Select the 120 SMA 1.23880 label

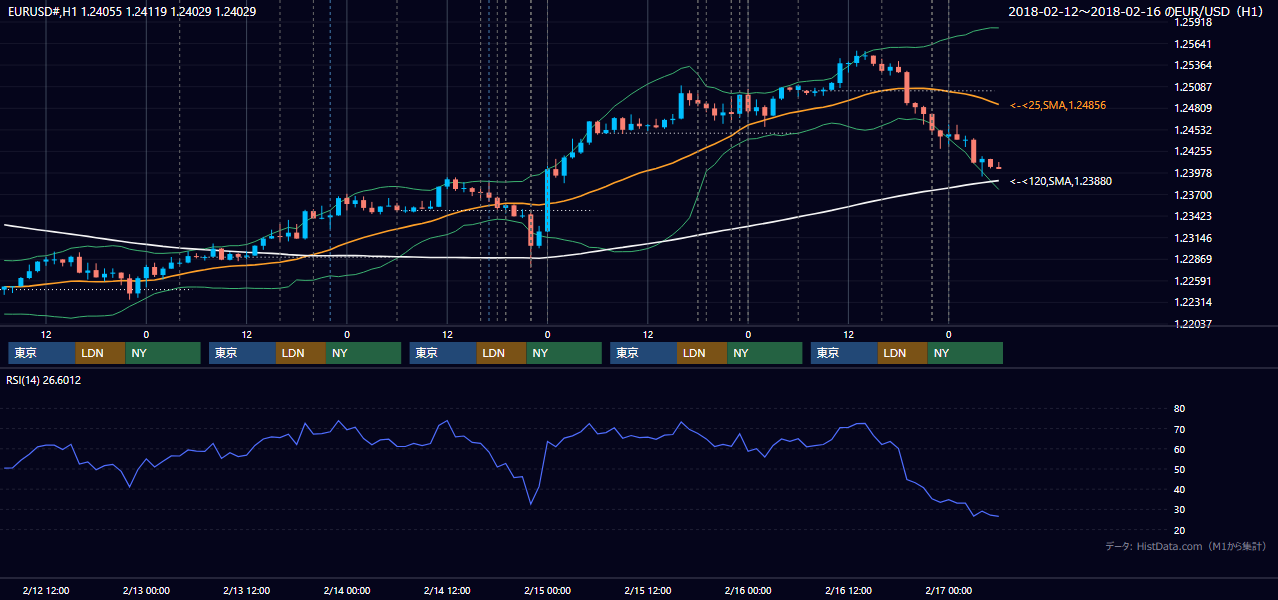tap(1061, 181)
